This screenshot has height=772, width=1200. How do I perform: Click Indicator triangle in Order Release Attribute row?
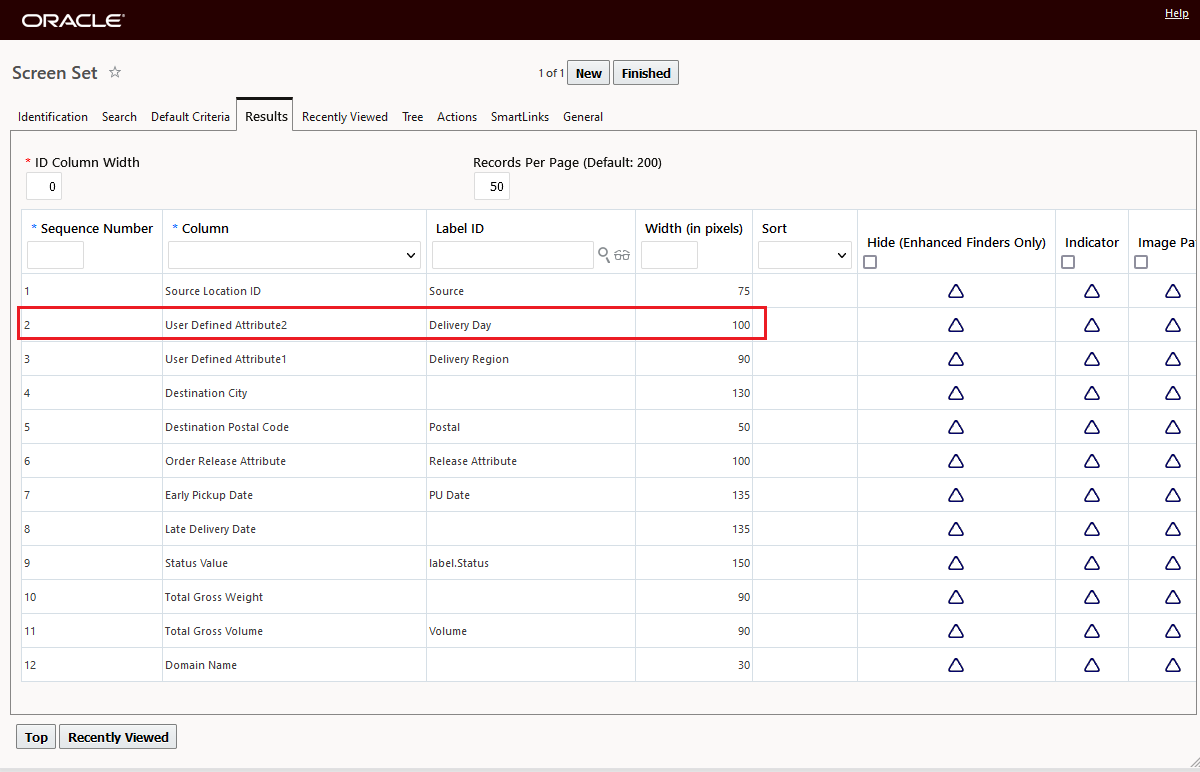(x=1092, y=461)
